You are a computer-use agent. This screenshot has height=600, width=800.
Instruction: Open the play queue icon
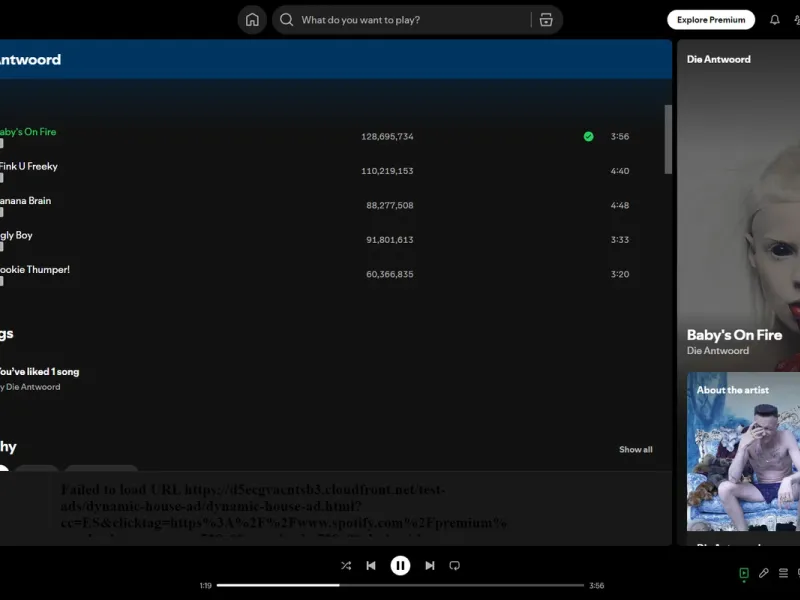click(x=783, y=573)
